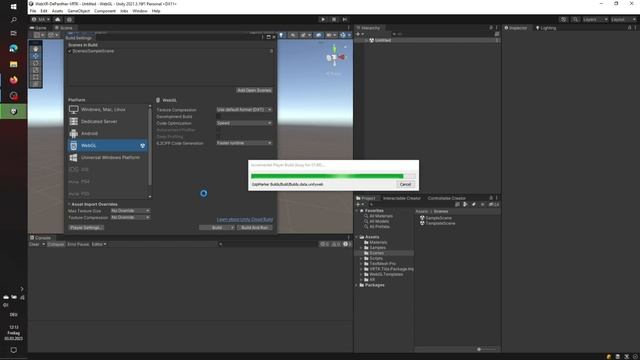Screen dimensions: 640x360
Task: Toggle the Development Build checkbox
Action: 218,116
